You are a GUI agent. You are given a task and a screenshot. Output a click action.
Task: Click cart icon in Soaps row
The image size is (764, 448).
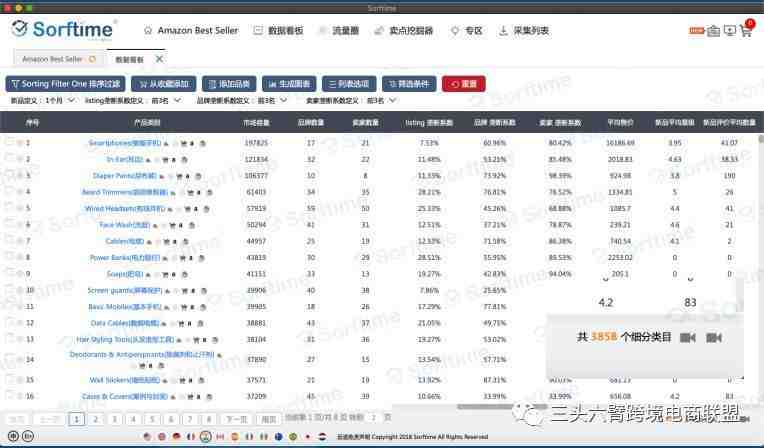pos(166,274)
